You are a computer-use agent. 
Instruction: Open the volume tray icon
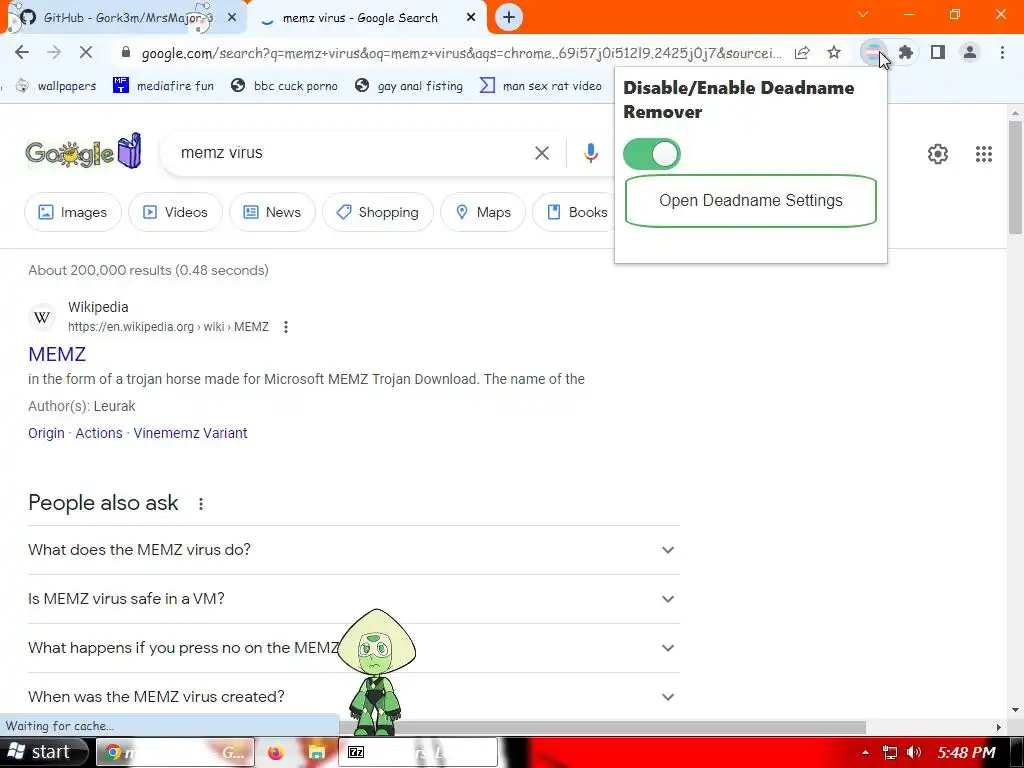[914, 752]
